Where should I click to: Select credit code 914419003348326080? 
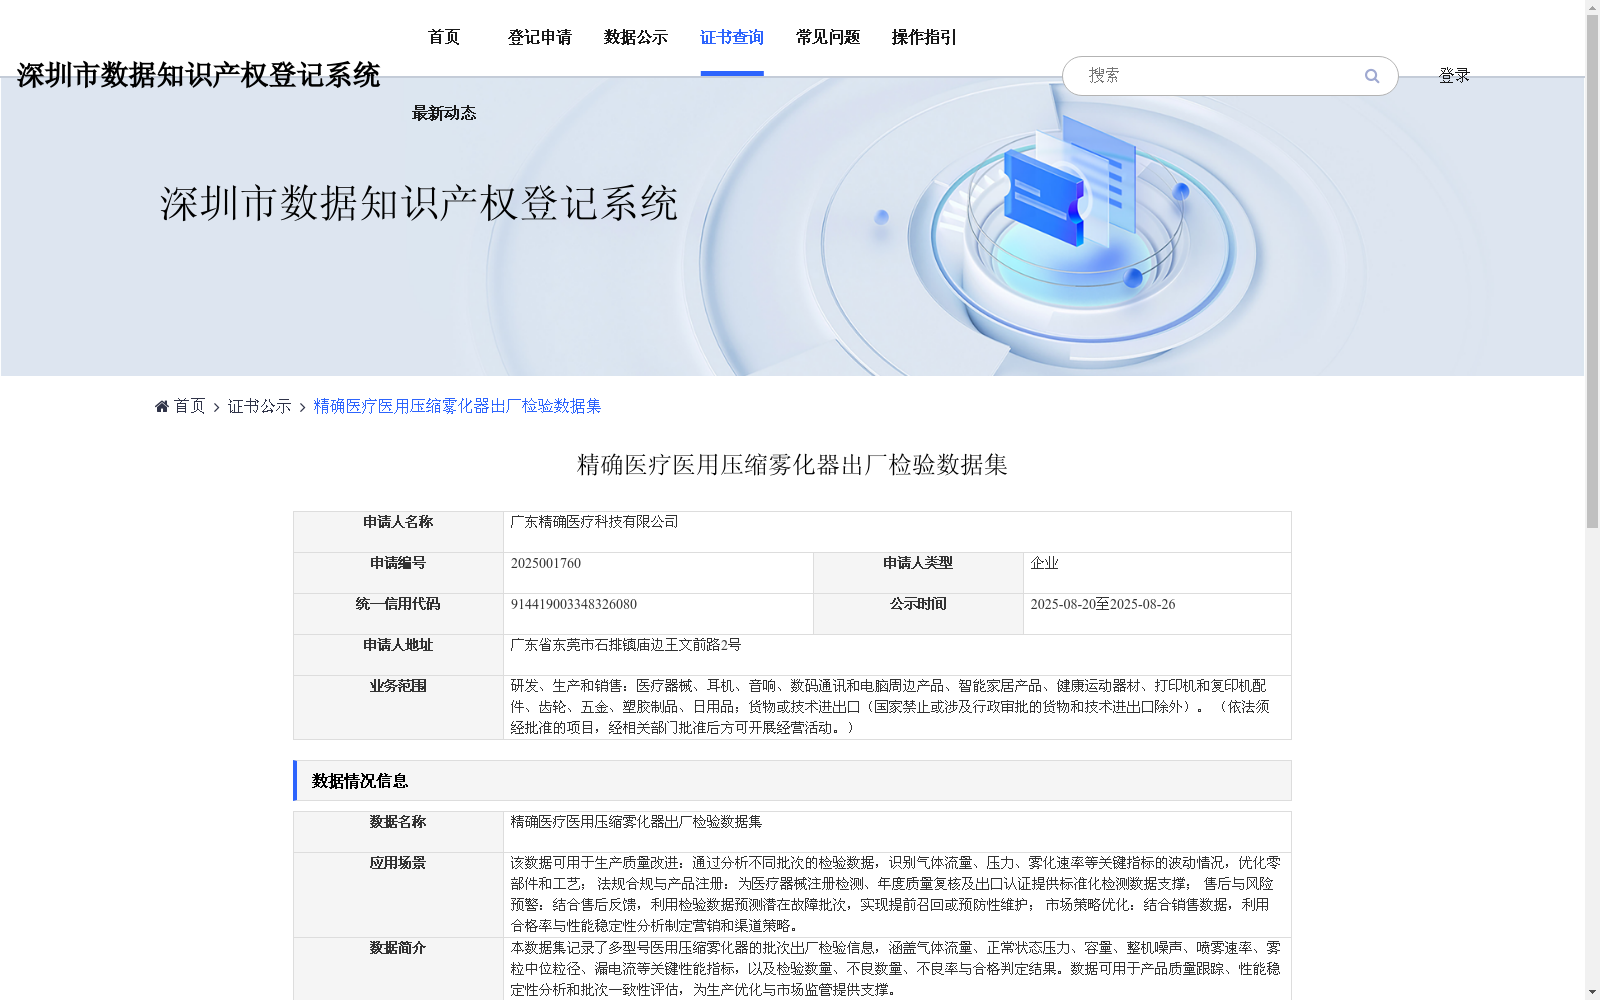[x=574, y=604]
